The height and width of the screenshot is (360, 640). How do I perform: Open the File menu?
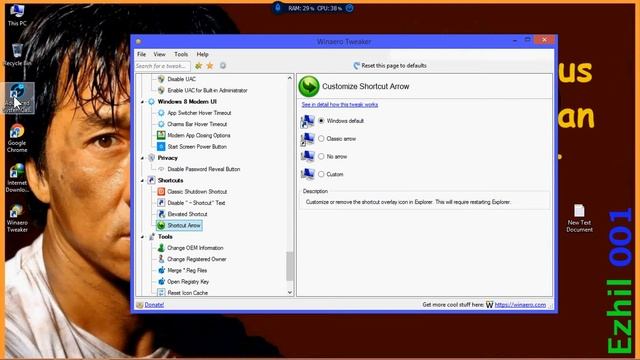(142, 54)
